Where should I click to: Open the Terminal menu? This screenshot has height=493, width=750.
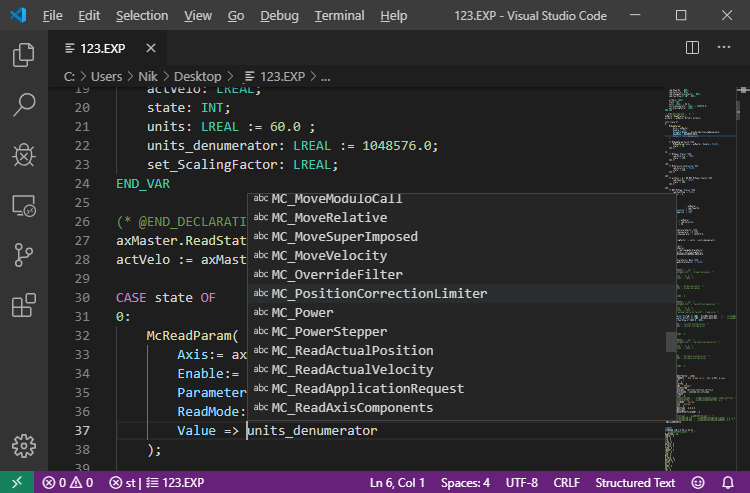pos(339,16)
